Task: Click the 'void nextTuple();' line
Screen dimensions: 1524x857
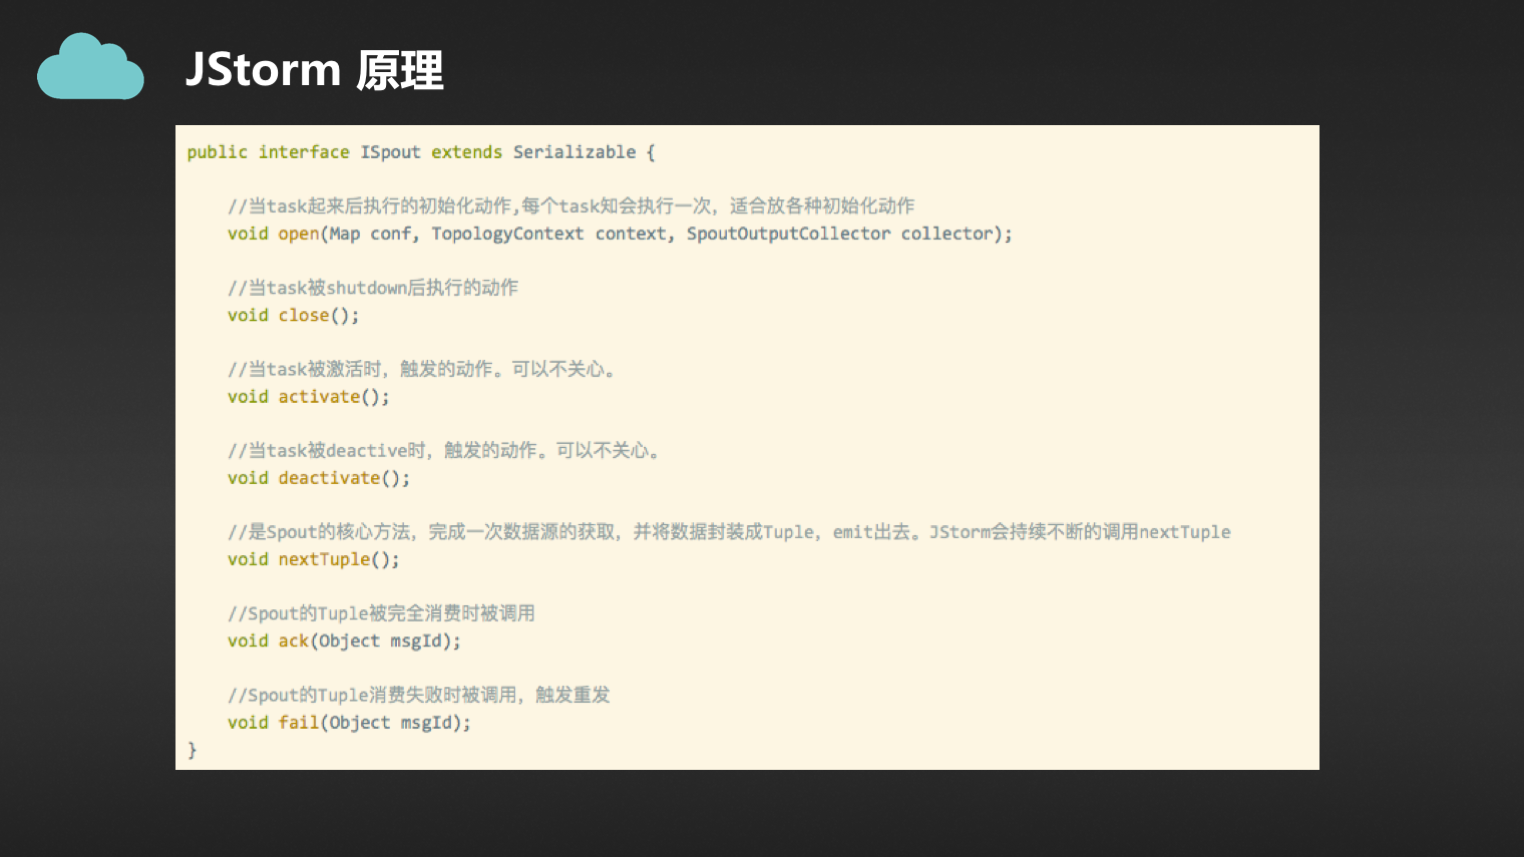Action: pyautogui.click(x=313, y=560)
